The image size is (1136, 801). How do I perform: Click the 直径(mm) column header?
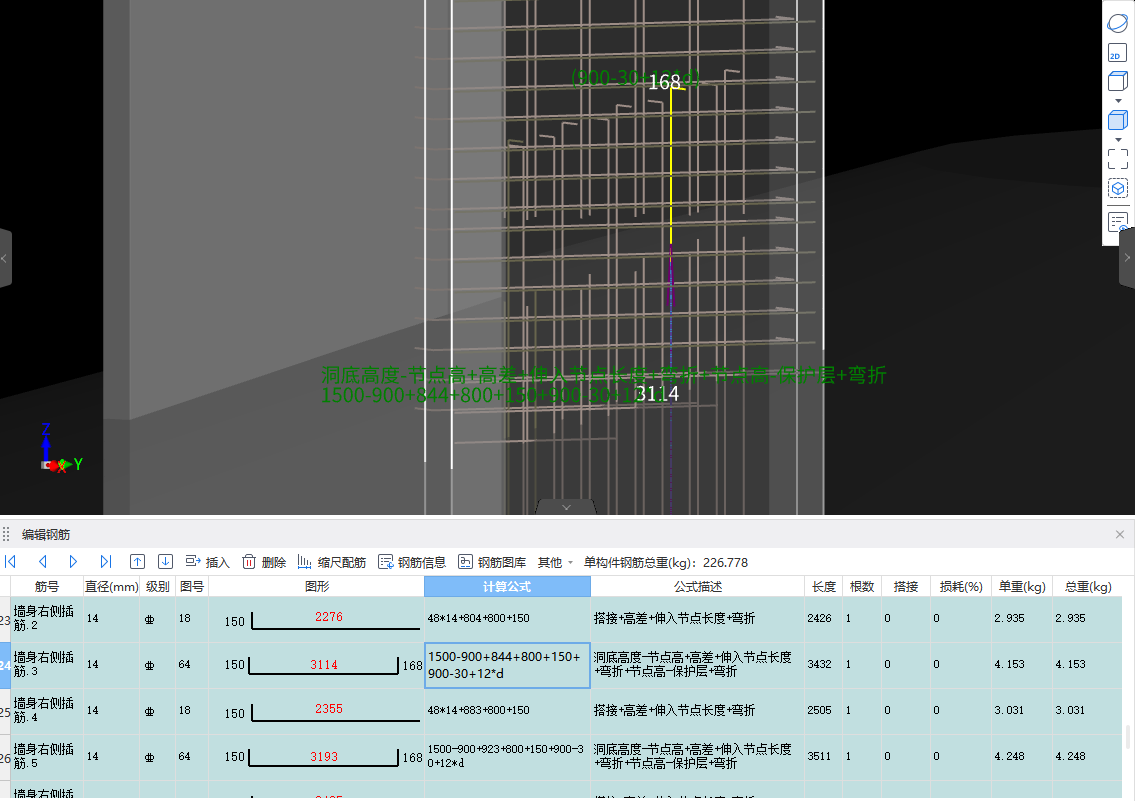pyautogui.click(x=112, y=587)
